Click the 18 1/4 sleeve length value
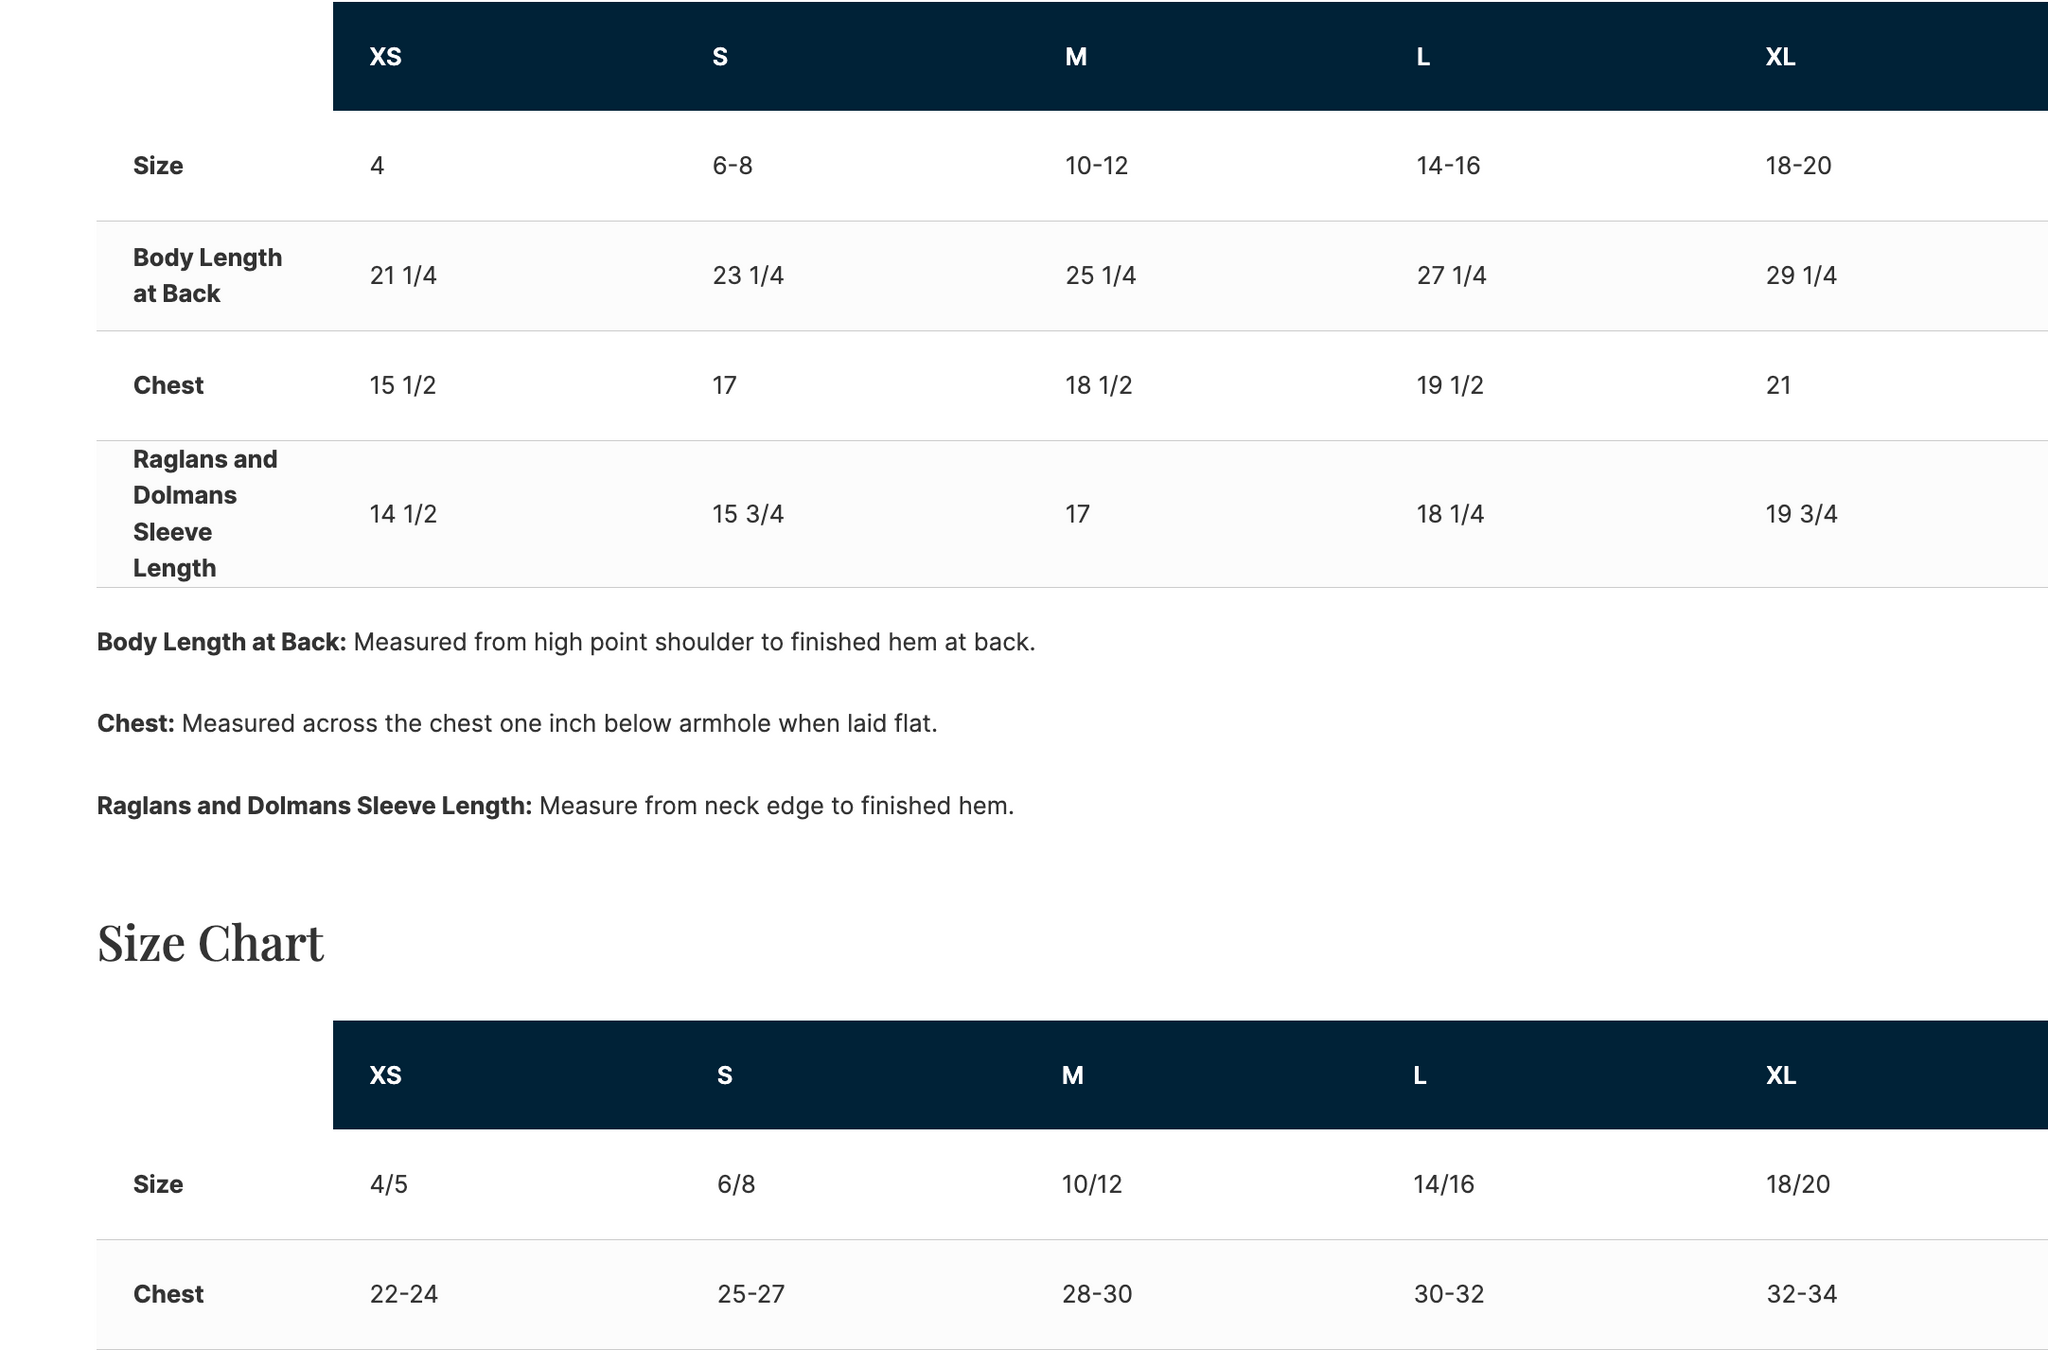This screenshot has height=1350, width=2048. click(1450, 514)
